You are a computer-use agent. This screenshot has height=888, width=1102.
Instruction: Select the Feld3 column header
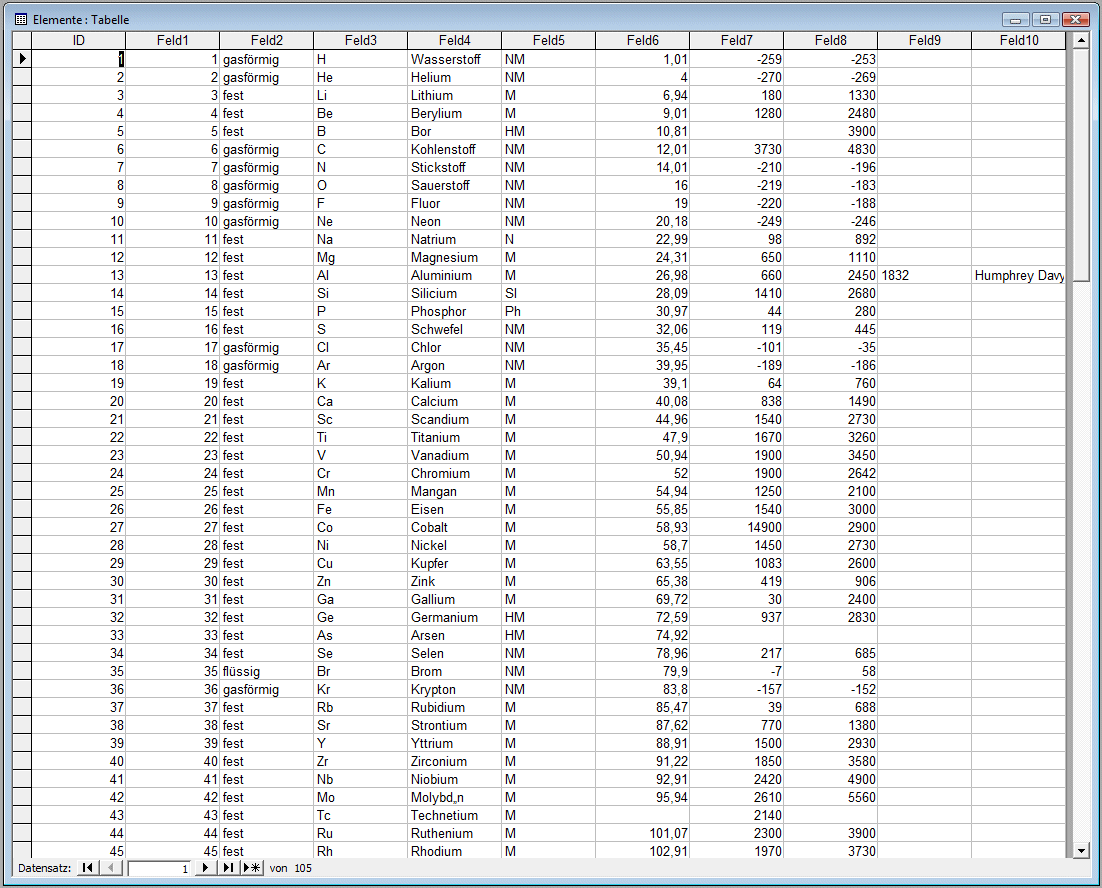(x=361, y=41)
